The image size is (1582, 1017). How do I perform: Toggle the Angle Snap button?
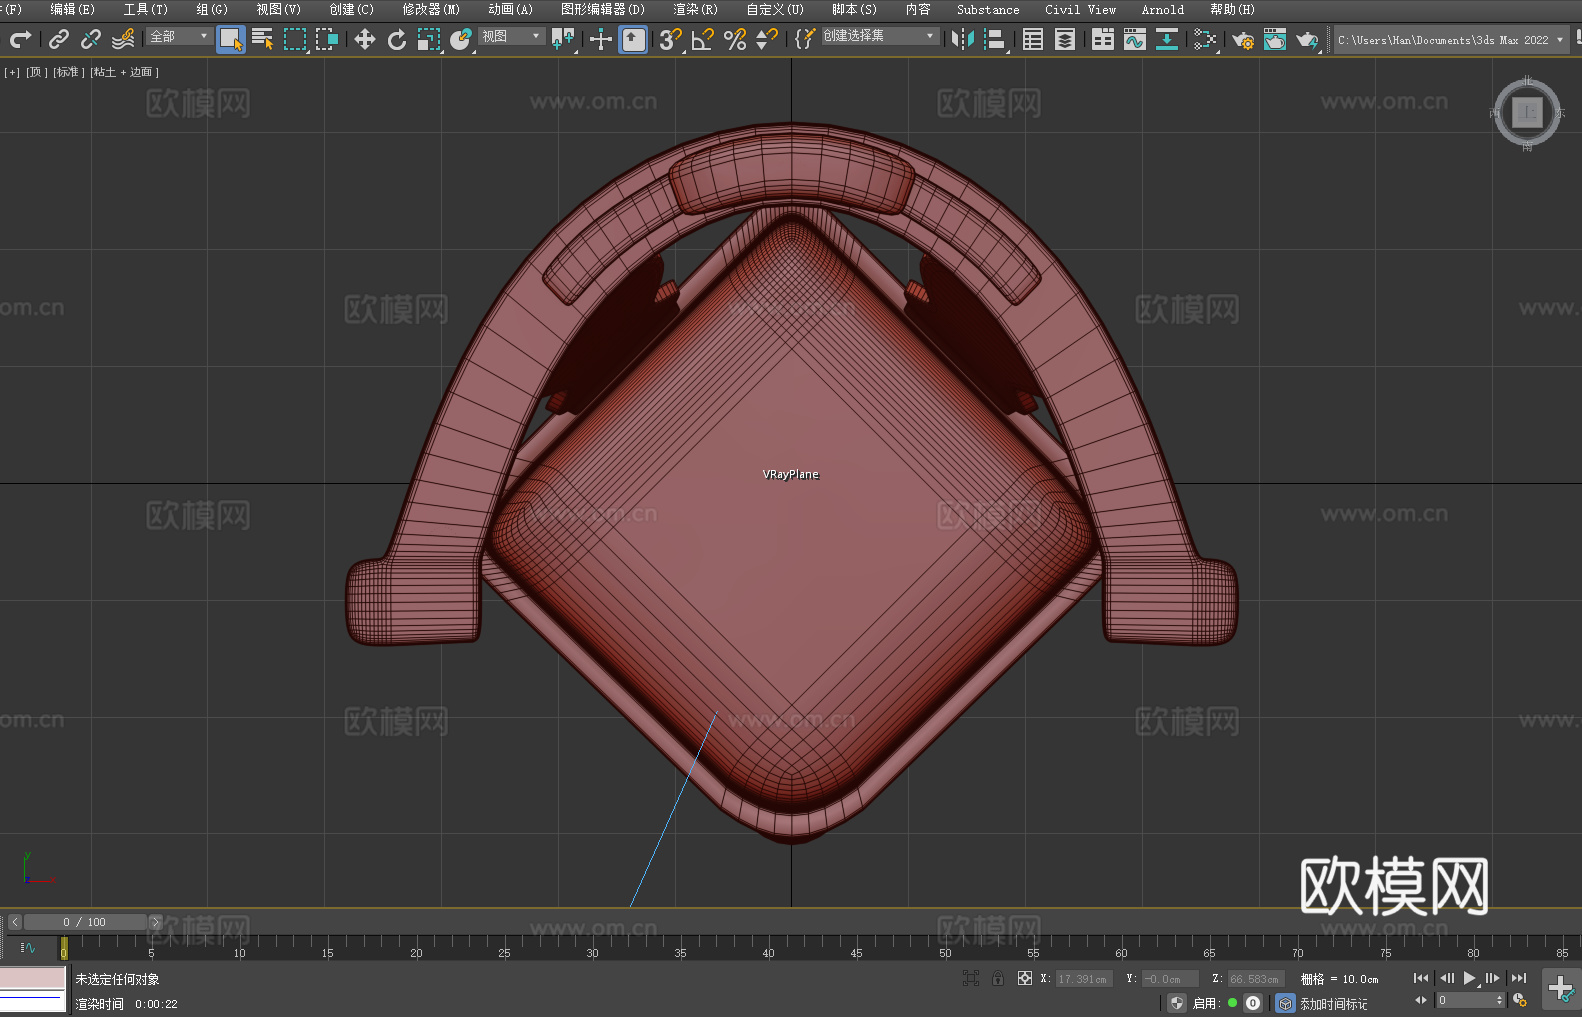click(703, 39)
